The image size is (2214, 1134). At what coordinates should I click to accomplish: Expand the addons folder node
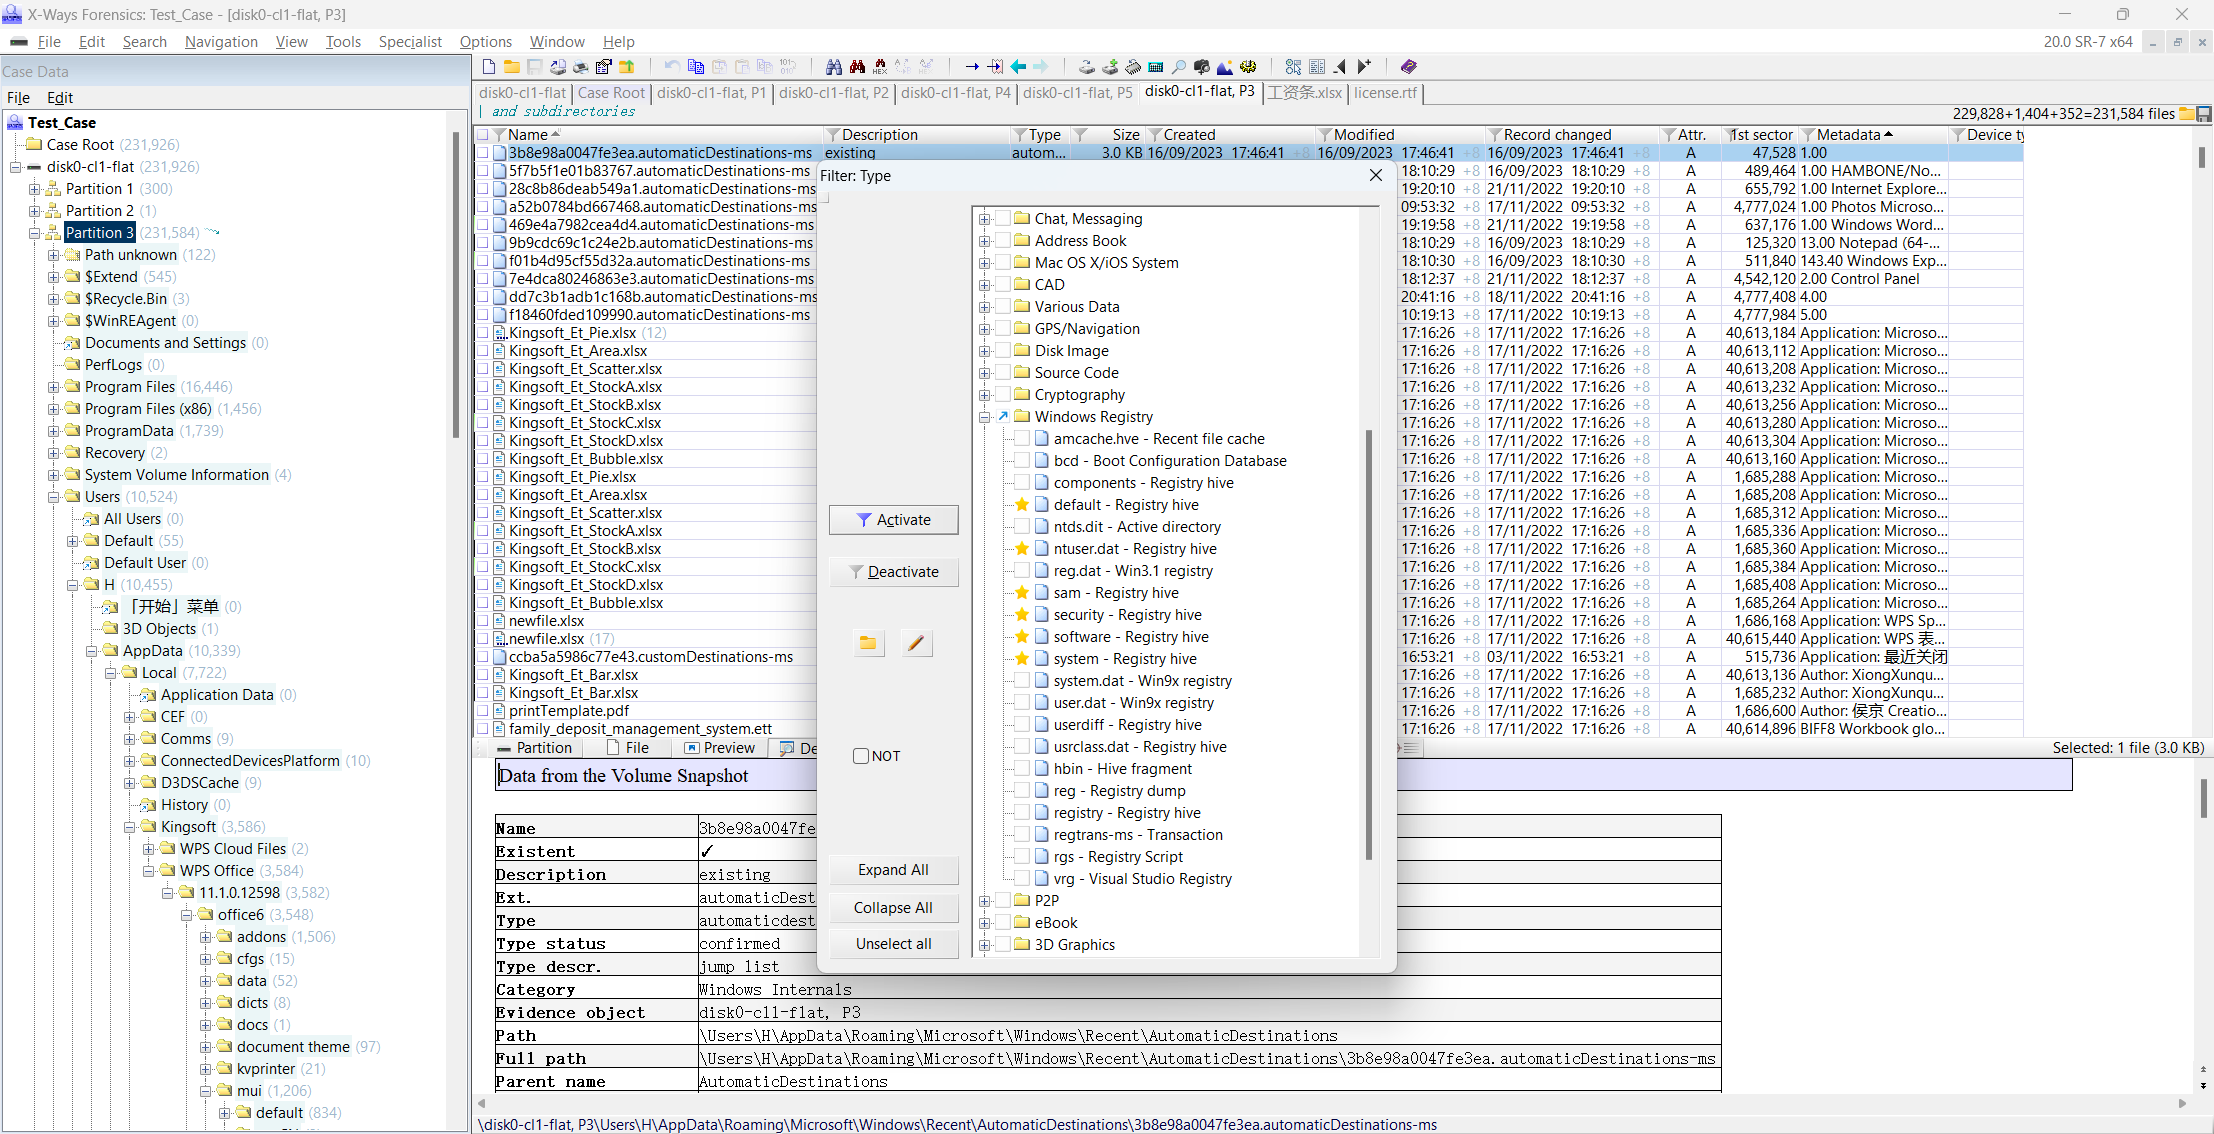pos(206,937)
